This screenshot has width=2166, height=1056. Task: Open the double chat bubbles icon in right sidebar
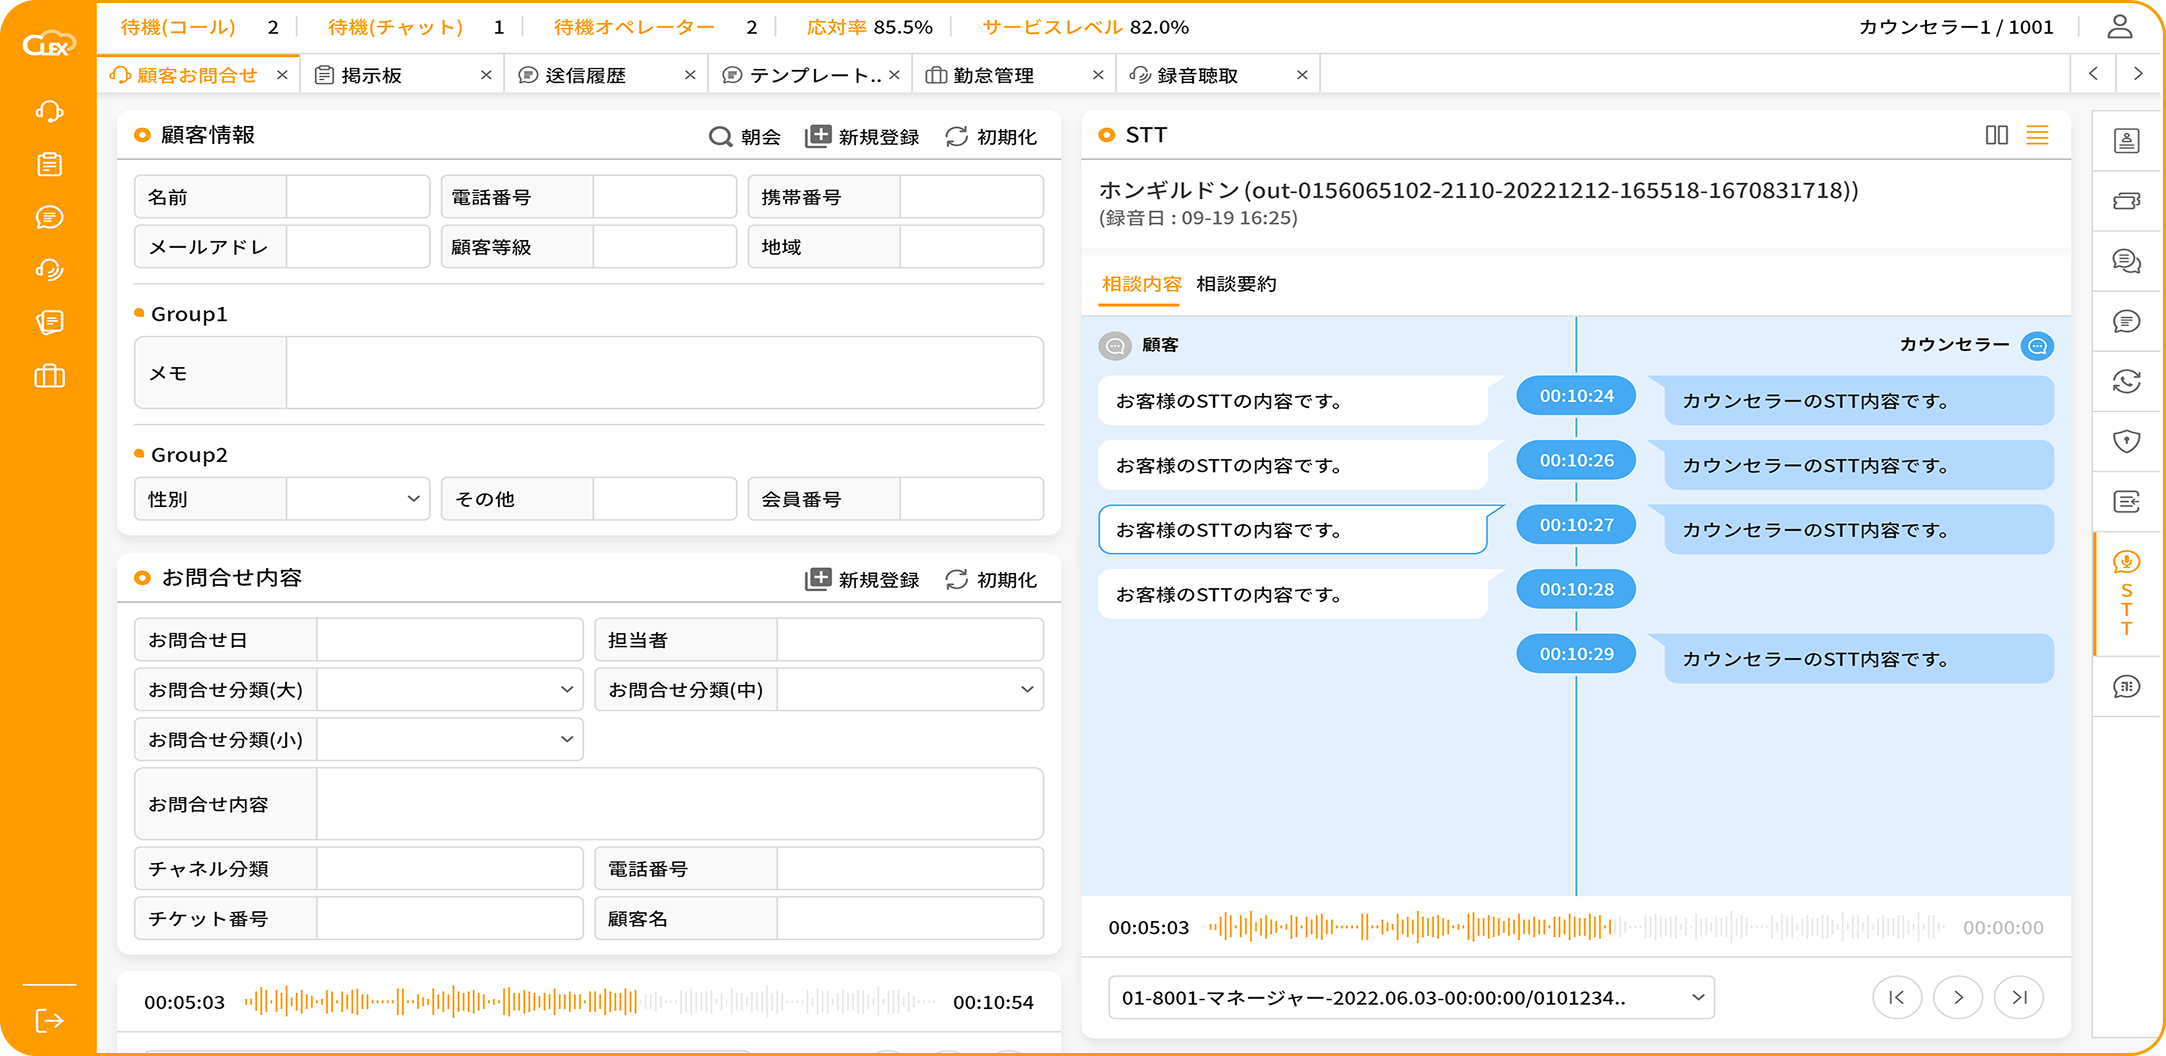point(2126,261)
